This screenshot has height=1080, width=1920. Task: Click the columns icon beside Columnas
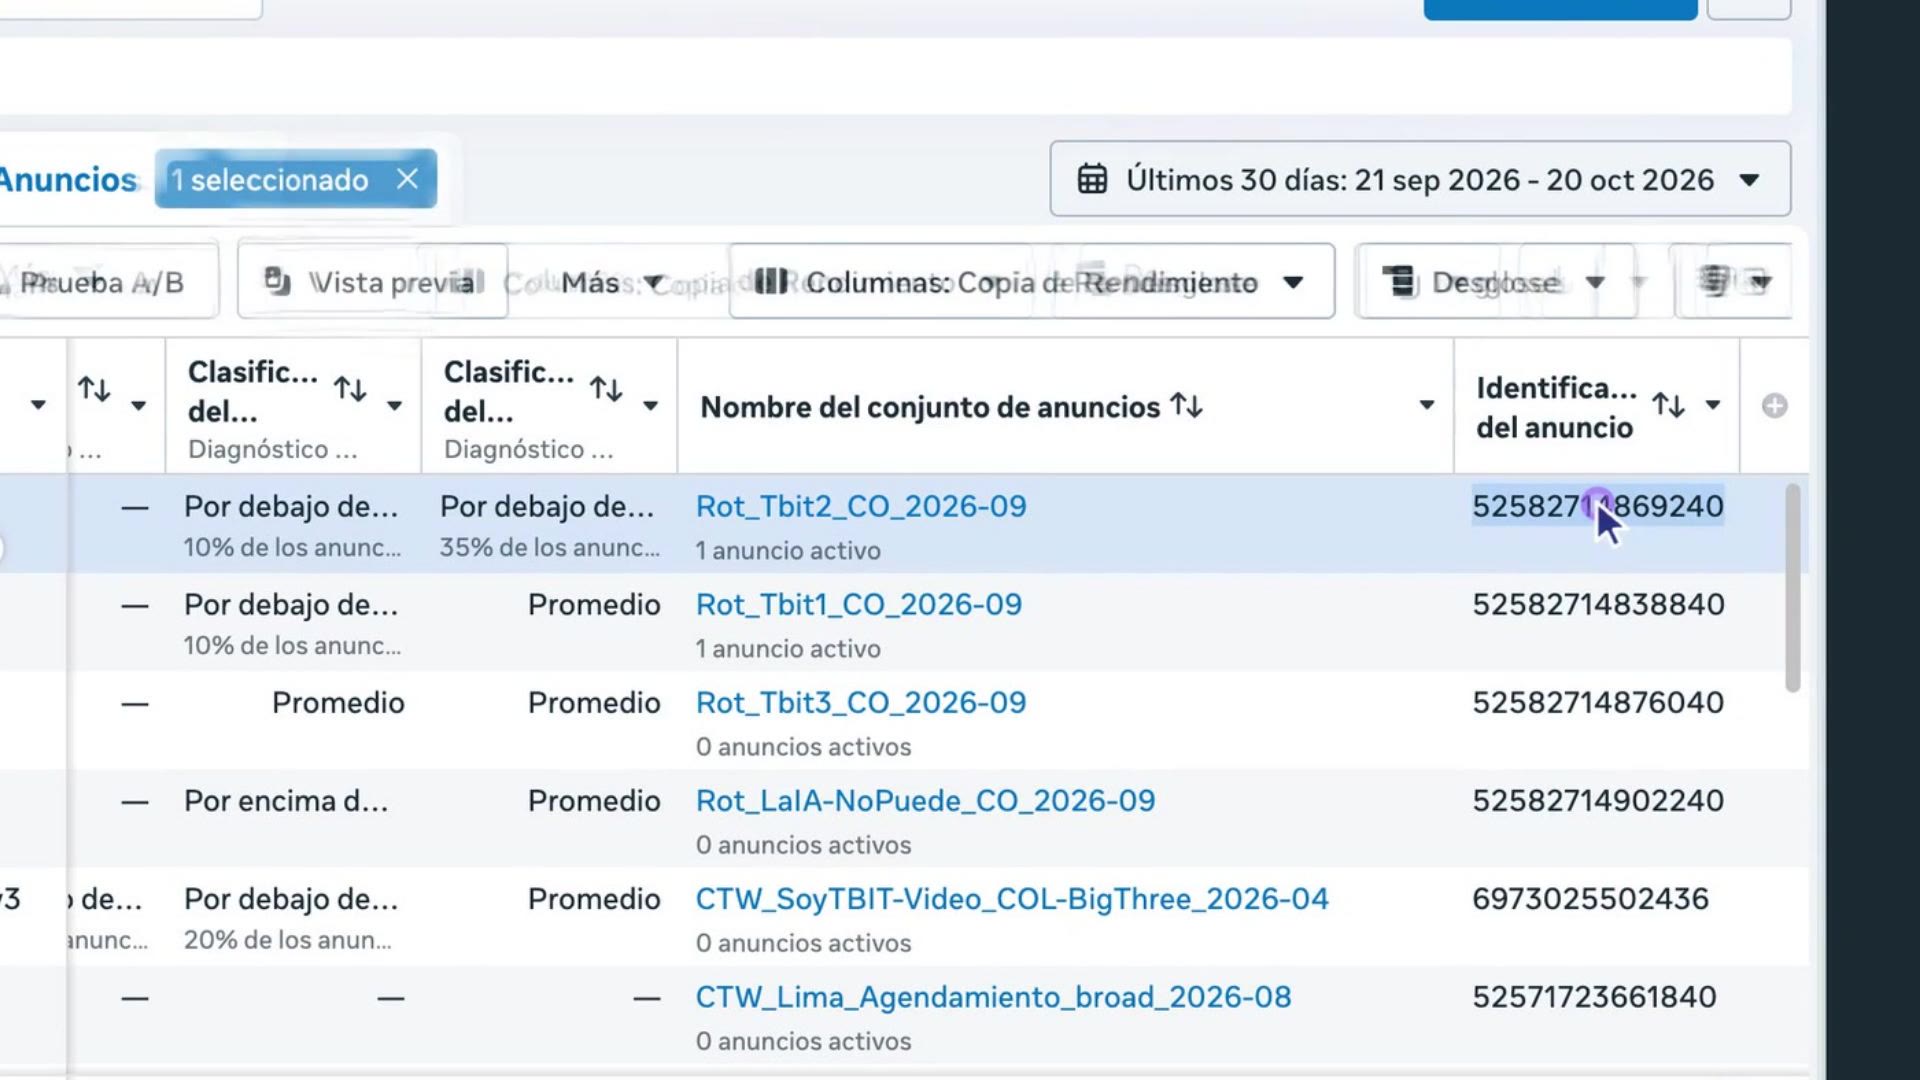pyautogui.click(x=771, y=281)
